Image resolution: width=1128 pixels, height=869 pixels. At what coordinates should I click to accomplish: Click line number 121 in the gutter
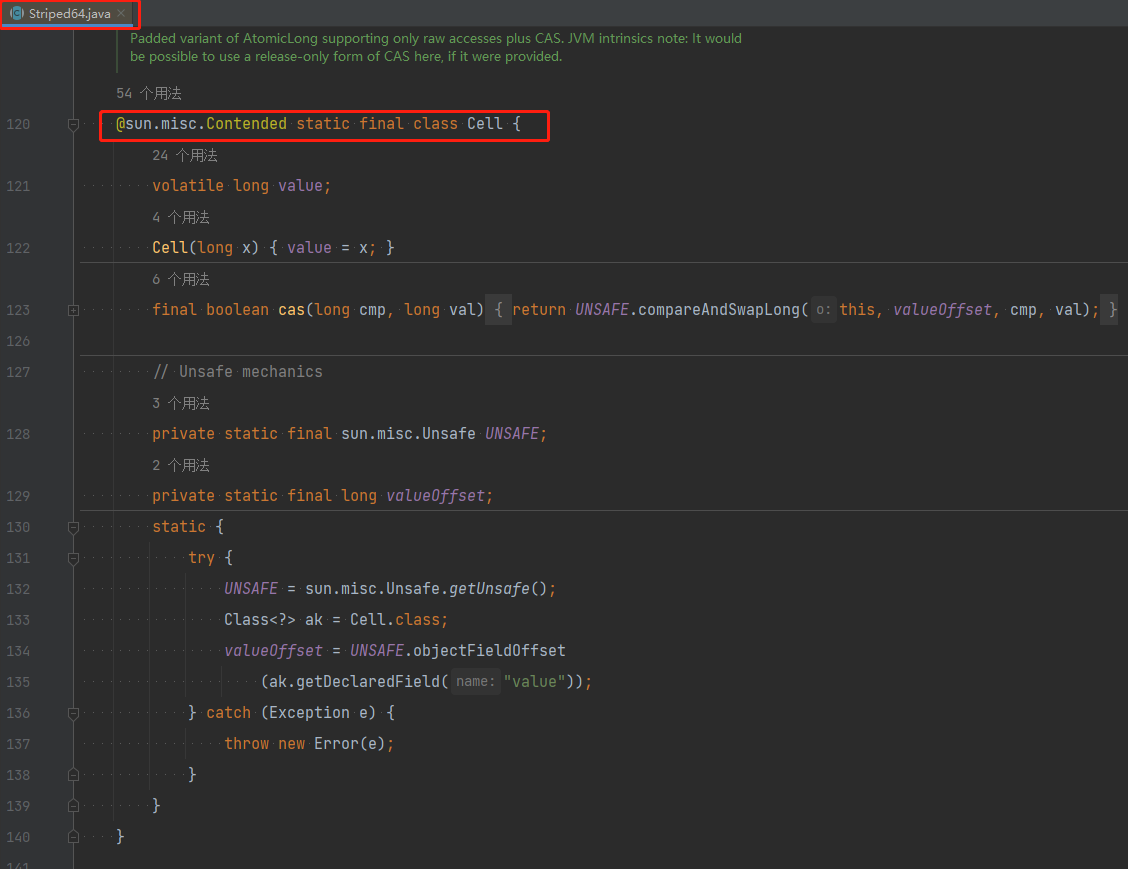tap(18, 186)
